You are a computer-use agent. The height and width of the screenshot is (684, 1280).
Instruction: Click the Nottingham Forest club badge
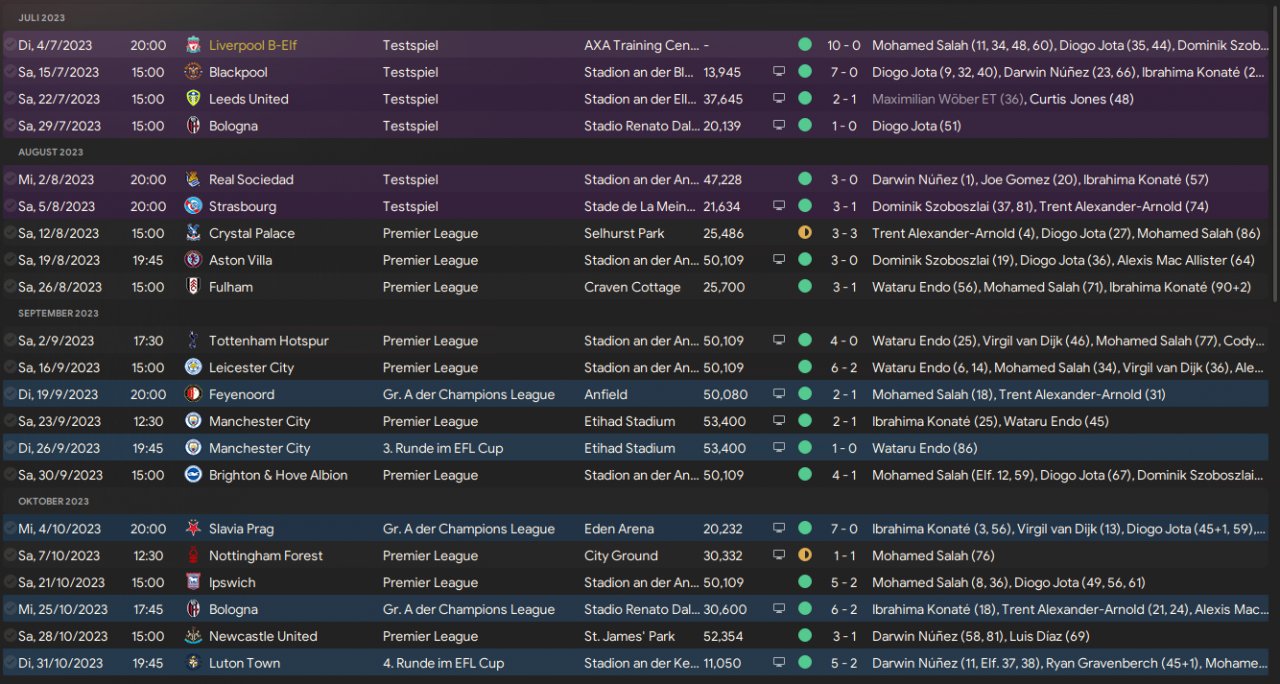[193, 556]
